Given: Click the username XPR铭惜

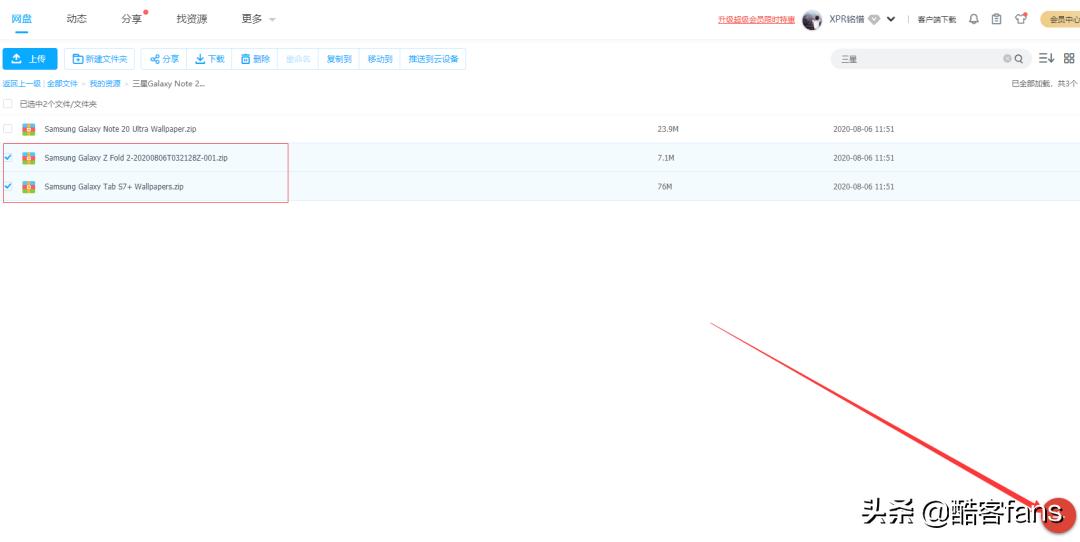Looking at the screenshot, I should (x=847, y=19).
